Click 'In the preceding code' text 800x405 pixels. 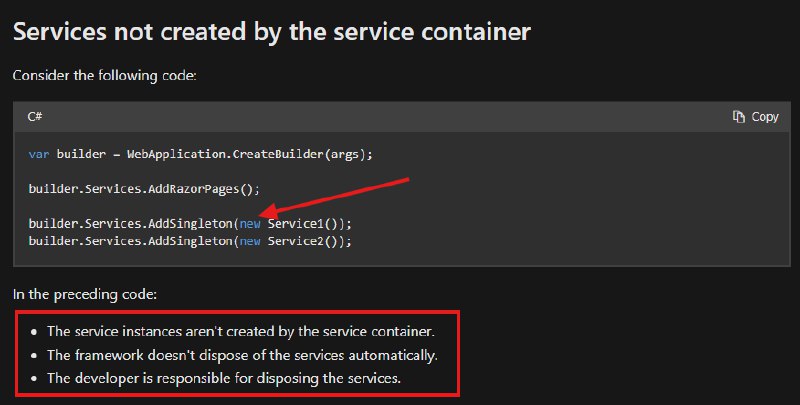[x=85, y=294]
